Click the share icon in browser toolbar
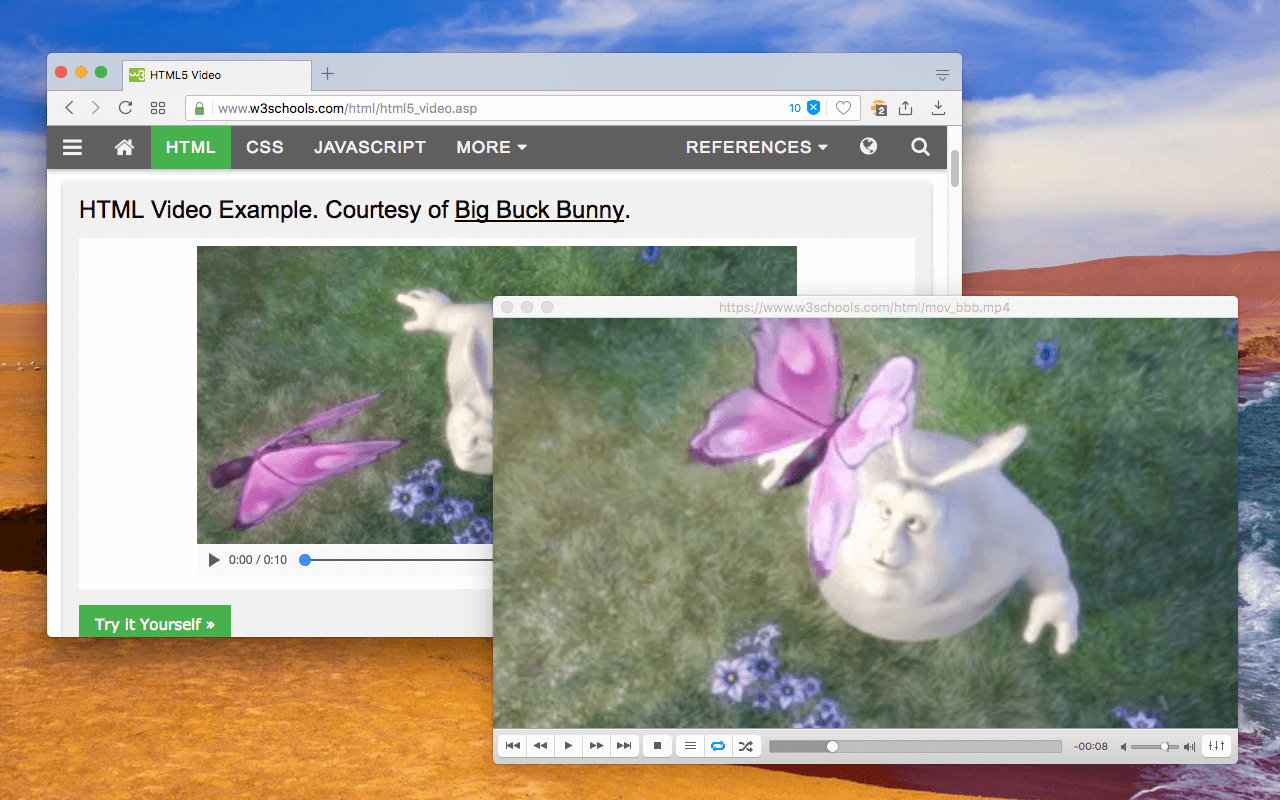 (x=906, y=108)
